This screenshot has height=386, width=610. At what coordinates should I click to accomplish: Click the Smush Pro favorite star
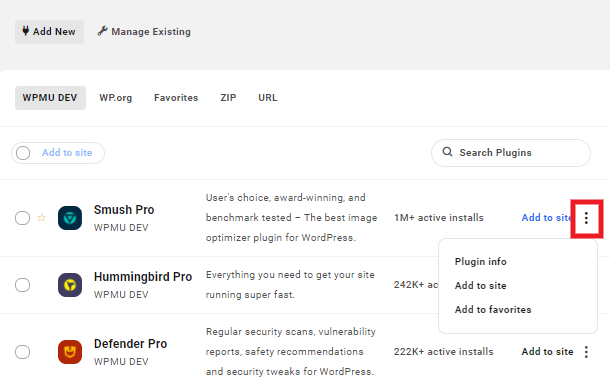click(42, 218)
